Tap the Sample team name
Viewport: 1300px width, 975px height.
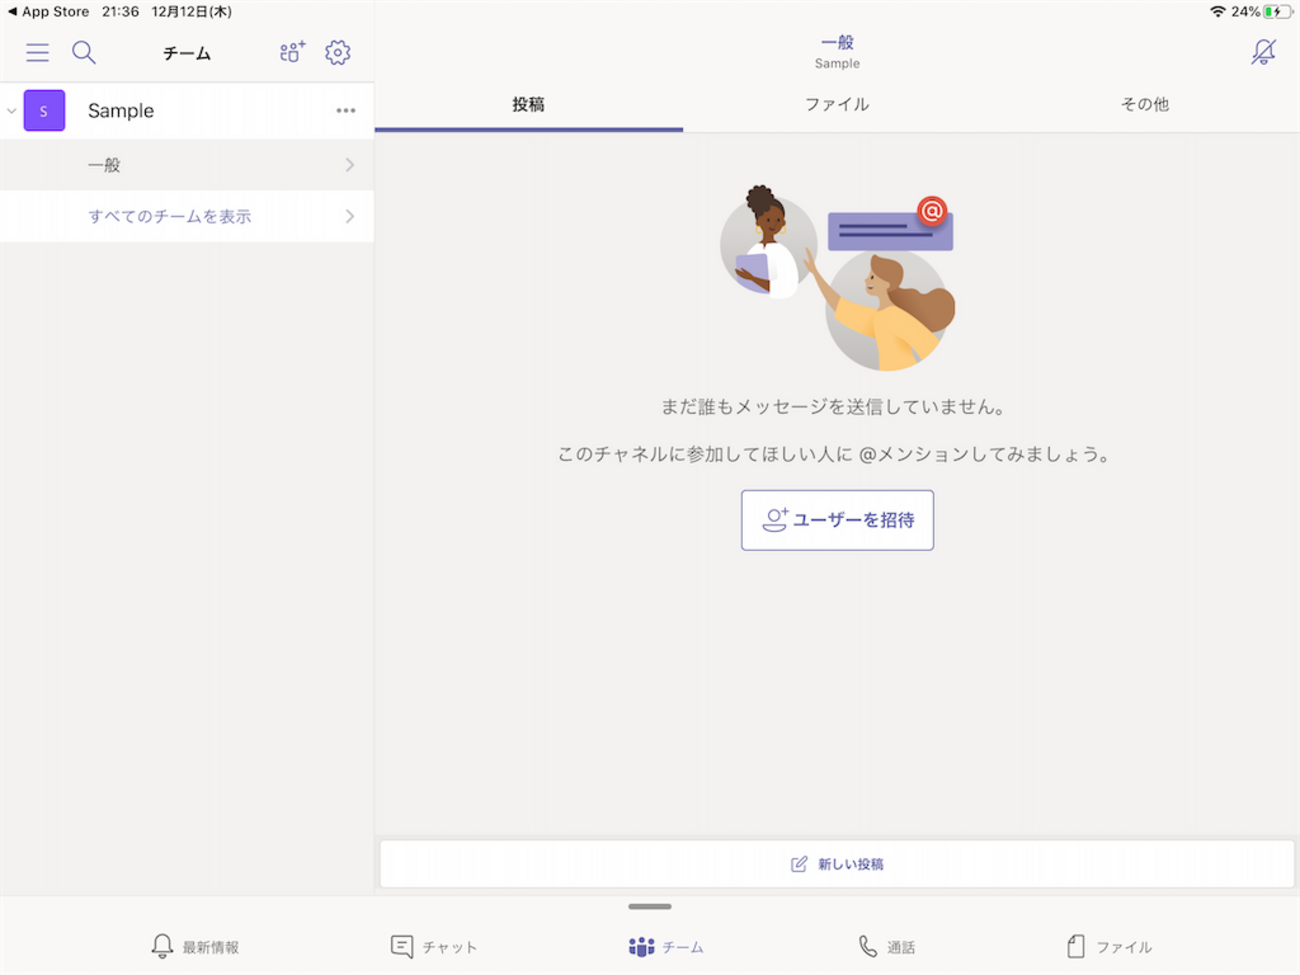(x=121, y=111)
